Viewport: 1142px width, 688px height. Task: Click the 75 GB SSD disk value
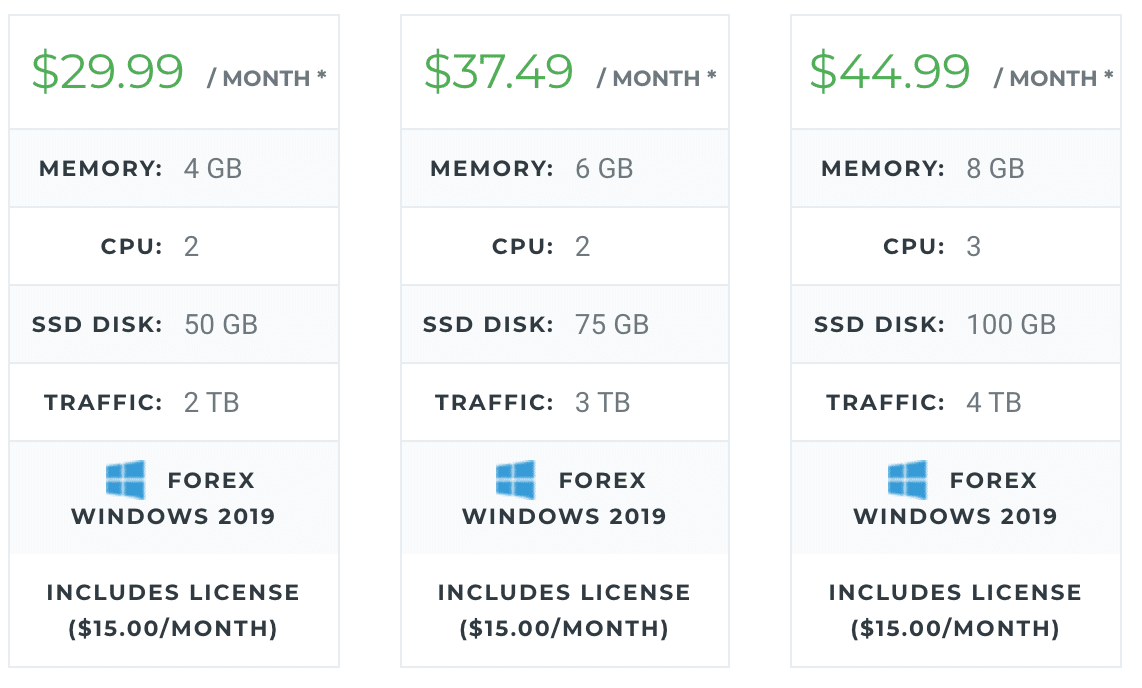612,324
